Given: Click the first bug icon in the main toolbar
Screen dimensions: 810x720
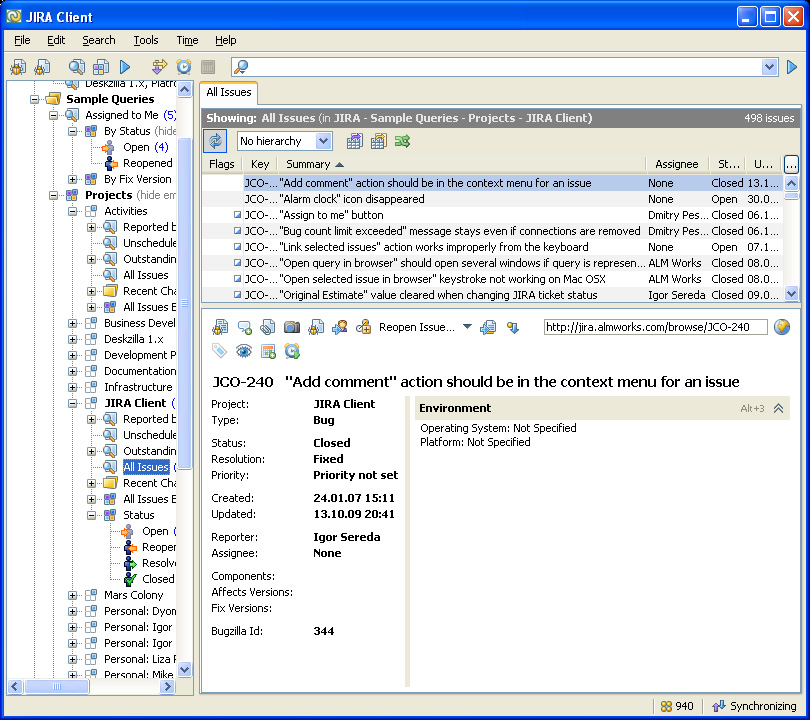Looking at the screenshot, I should pyautogui.click(x=18, y=67).
